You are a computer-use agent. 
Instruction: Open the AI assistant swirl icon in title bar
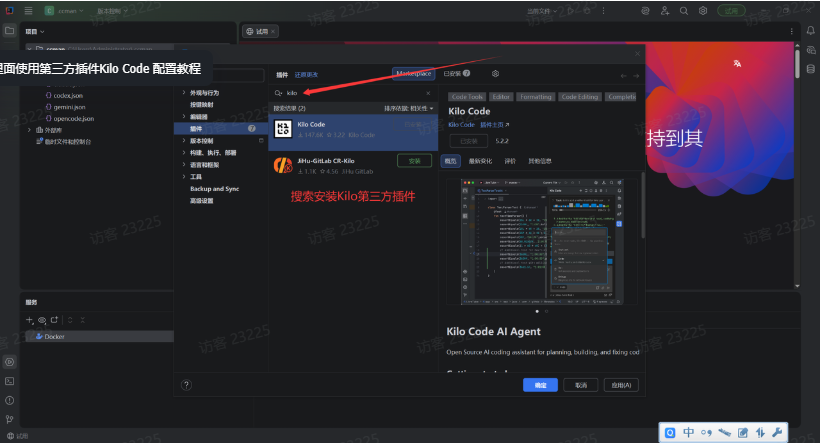(645, 10)
